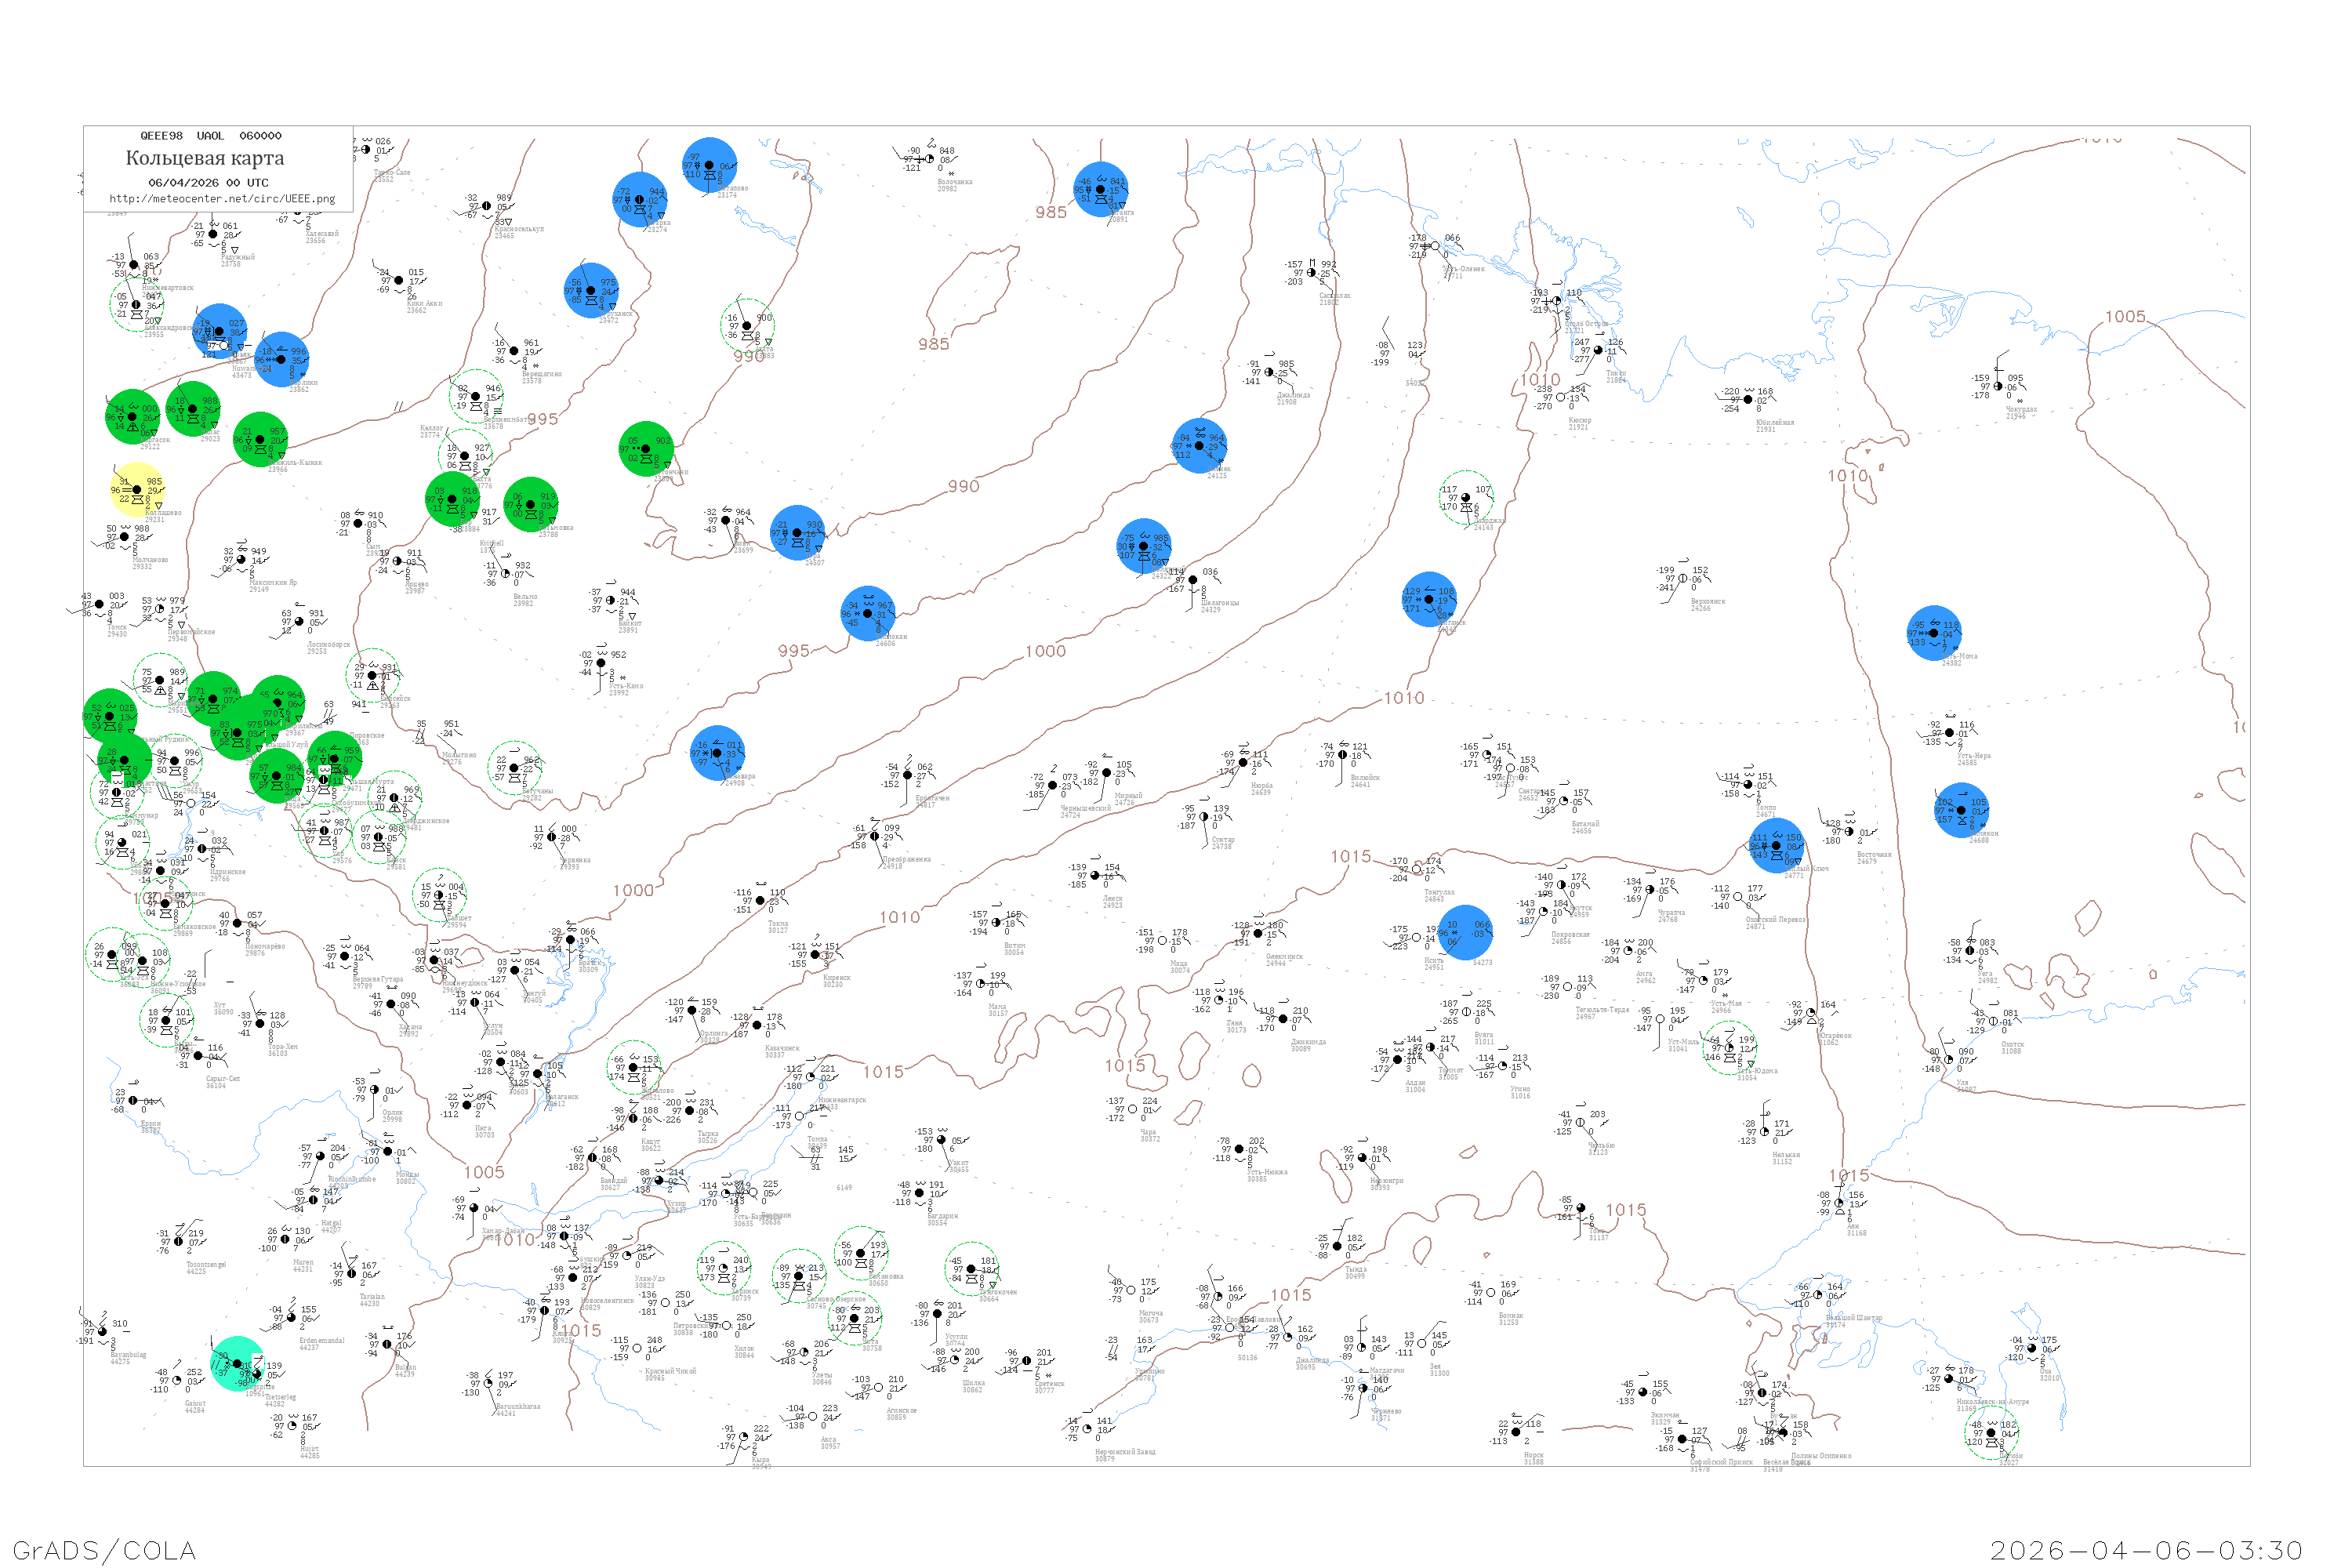Click the Верхоянск station plot symbol
Screen dimensions: 2352x1568
[x=1683, y=578]
